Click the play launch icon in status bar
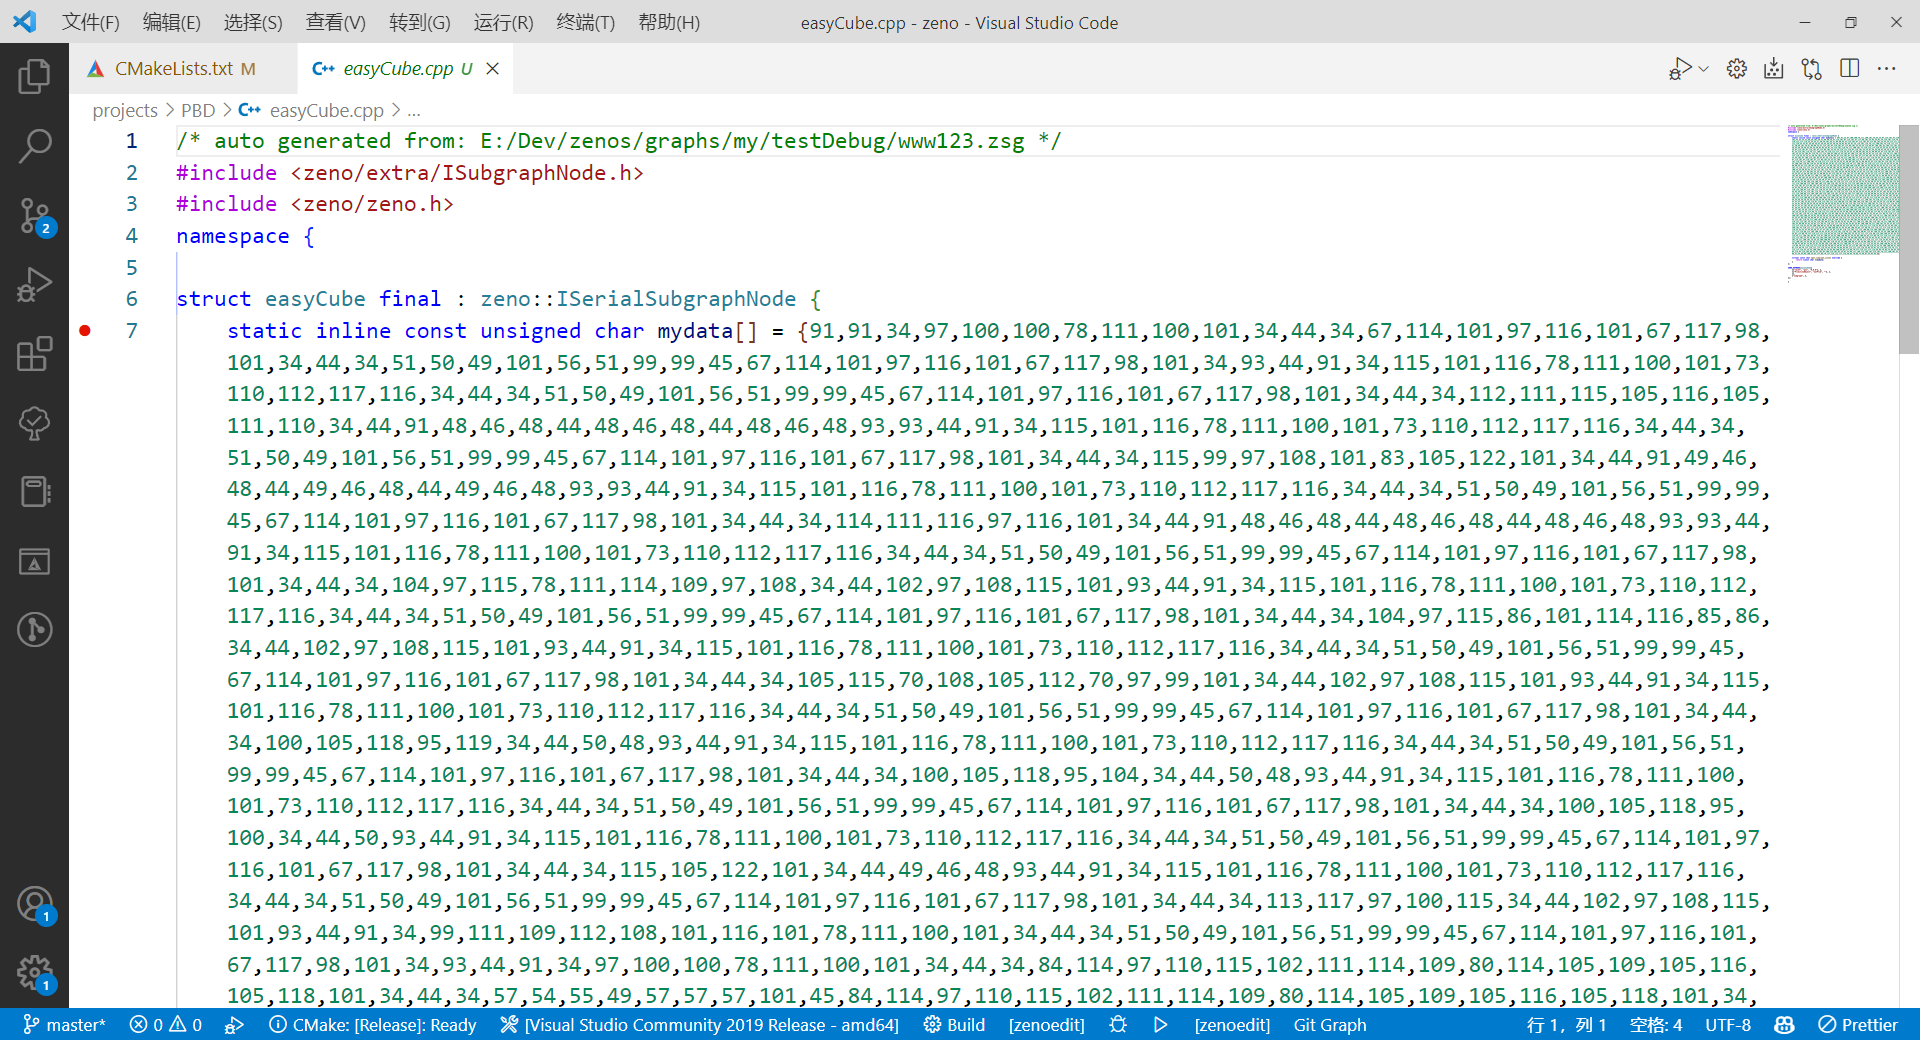This screenshot has height=1040, width=1920. click(x=1160, y=1025)
